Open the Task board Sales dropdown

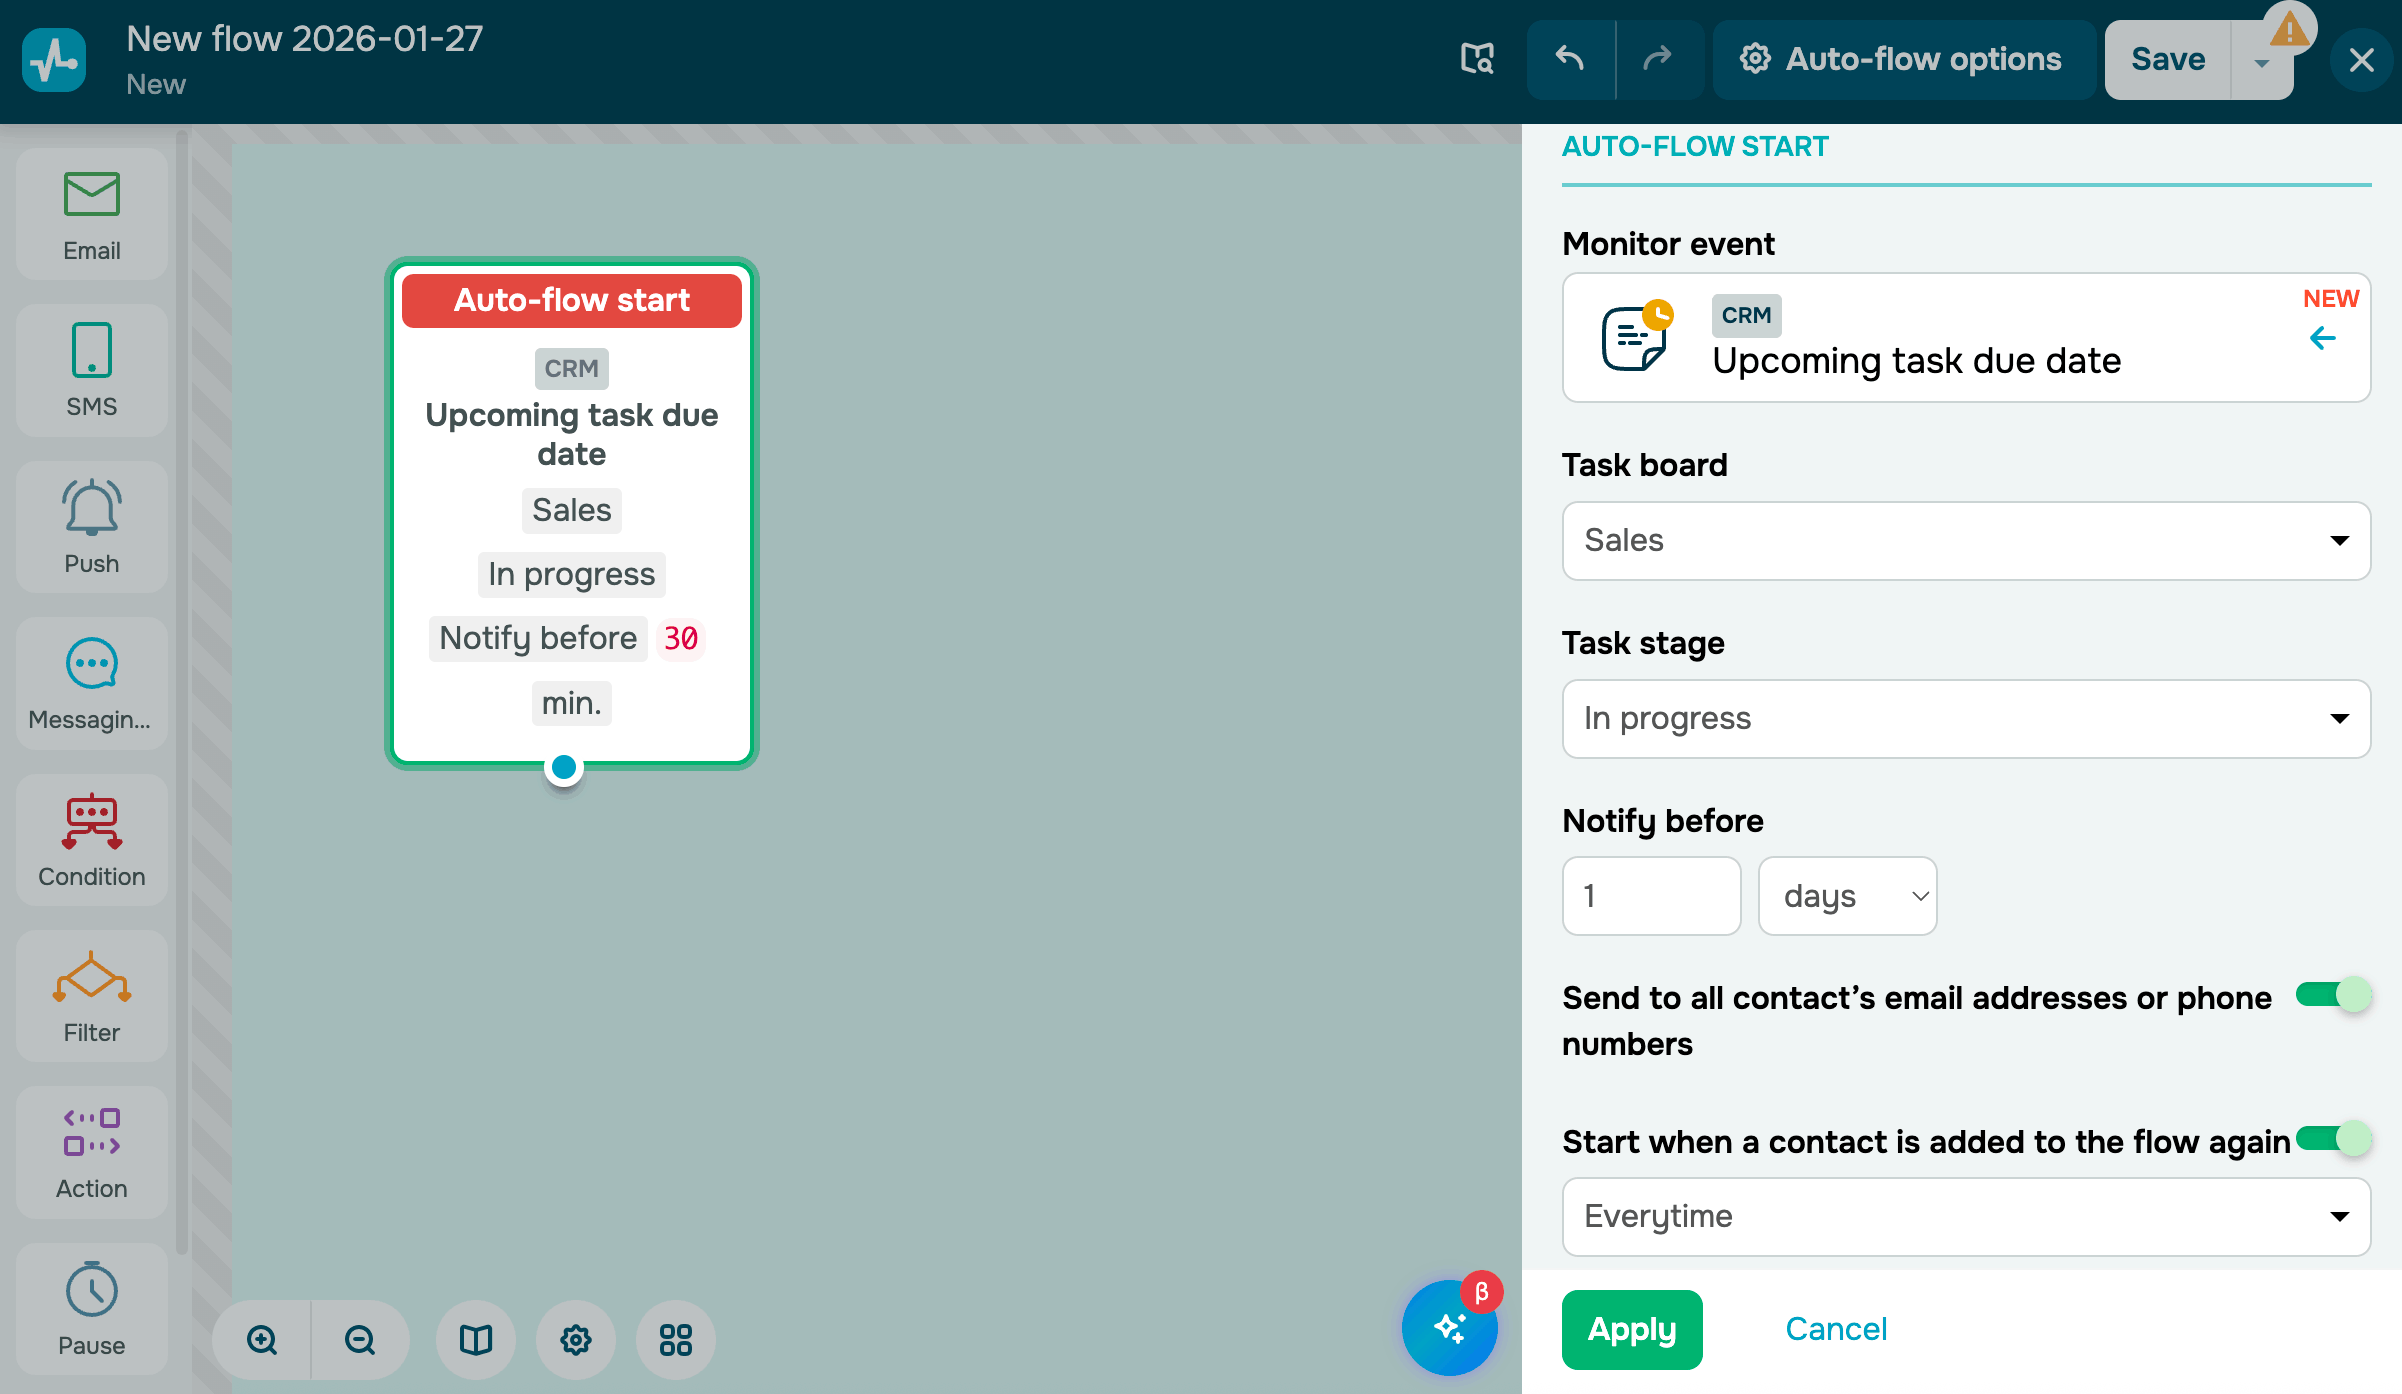1966,541
